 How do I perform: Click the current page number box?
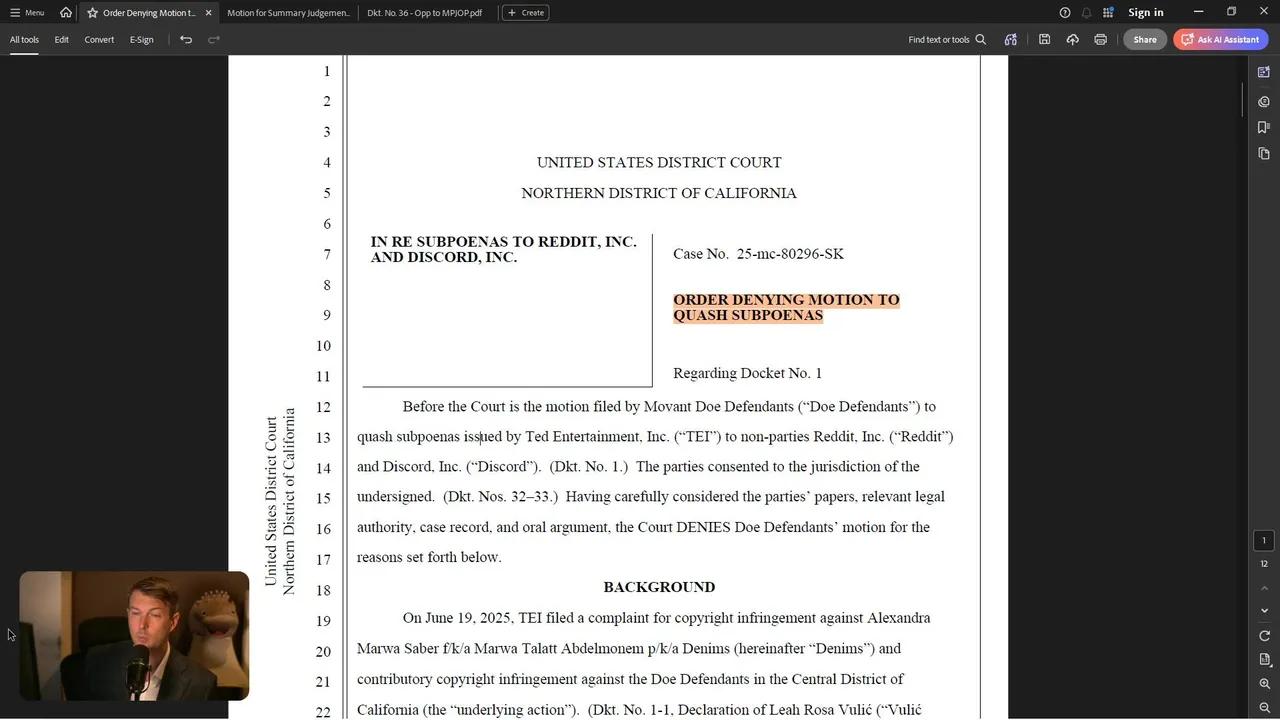coord(1264,540)
